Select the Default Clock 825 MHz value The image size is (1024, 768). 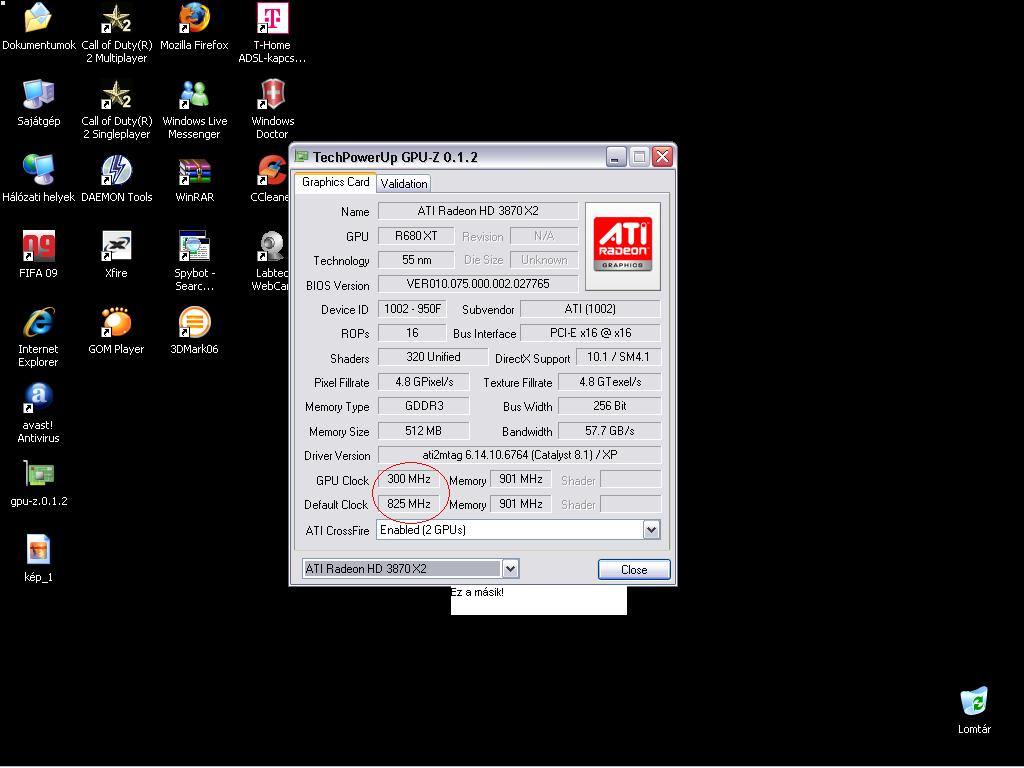point(409,504)
